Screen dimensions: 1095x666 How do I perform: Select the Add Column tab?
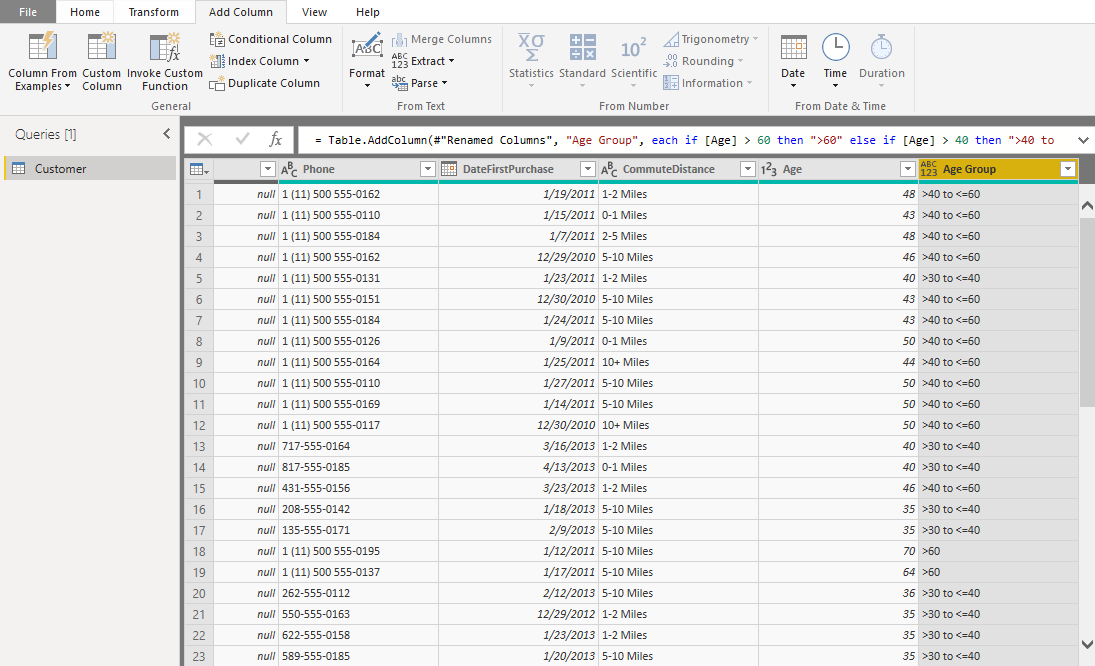240,12
